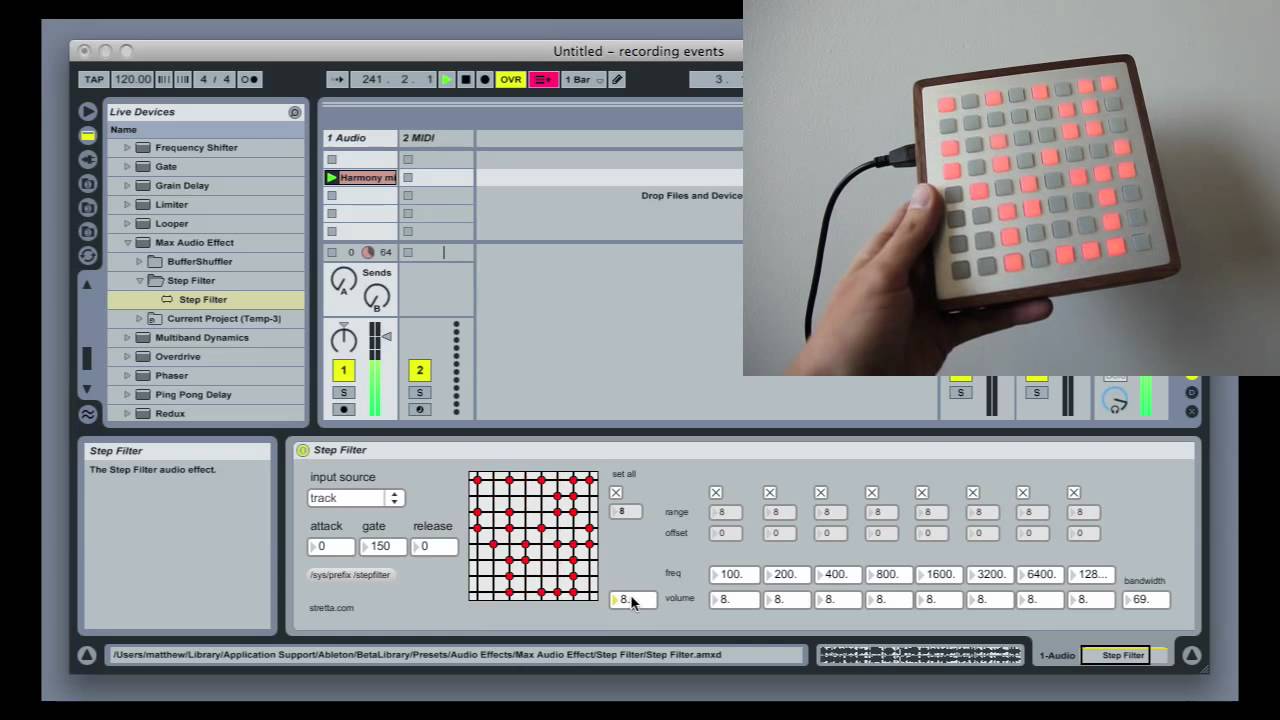
Task: Expand the Gate folder
Action: click(x=127, y=166)
